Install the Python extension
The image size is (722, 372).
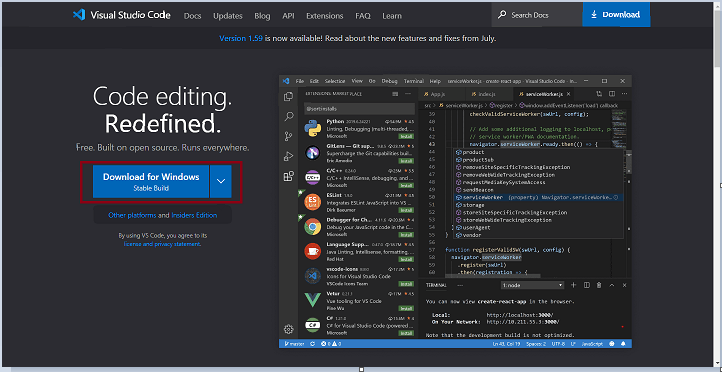pos(406,136)
